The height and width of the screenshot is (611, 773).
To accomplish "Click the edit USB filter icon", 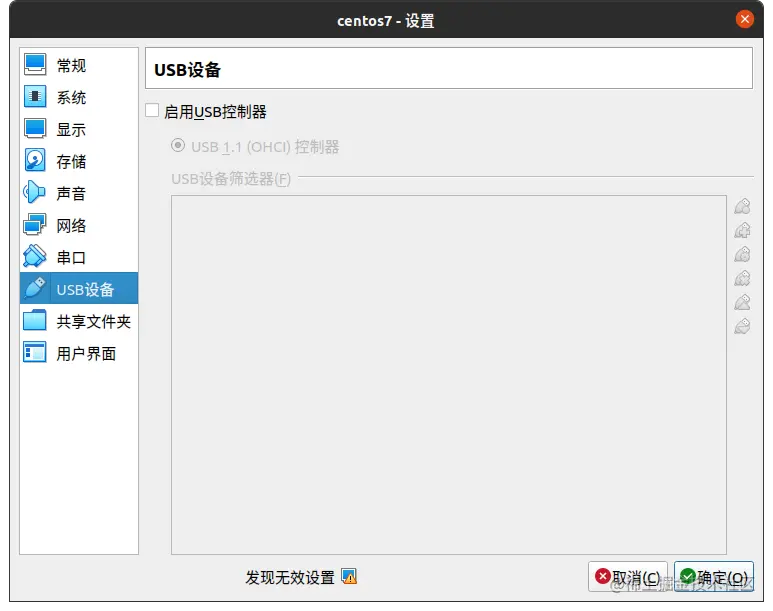I will 742,254.
